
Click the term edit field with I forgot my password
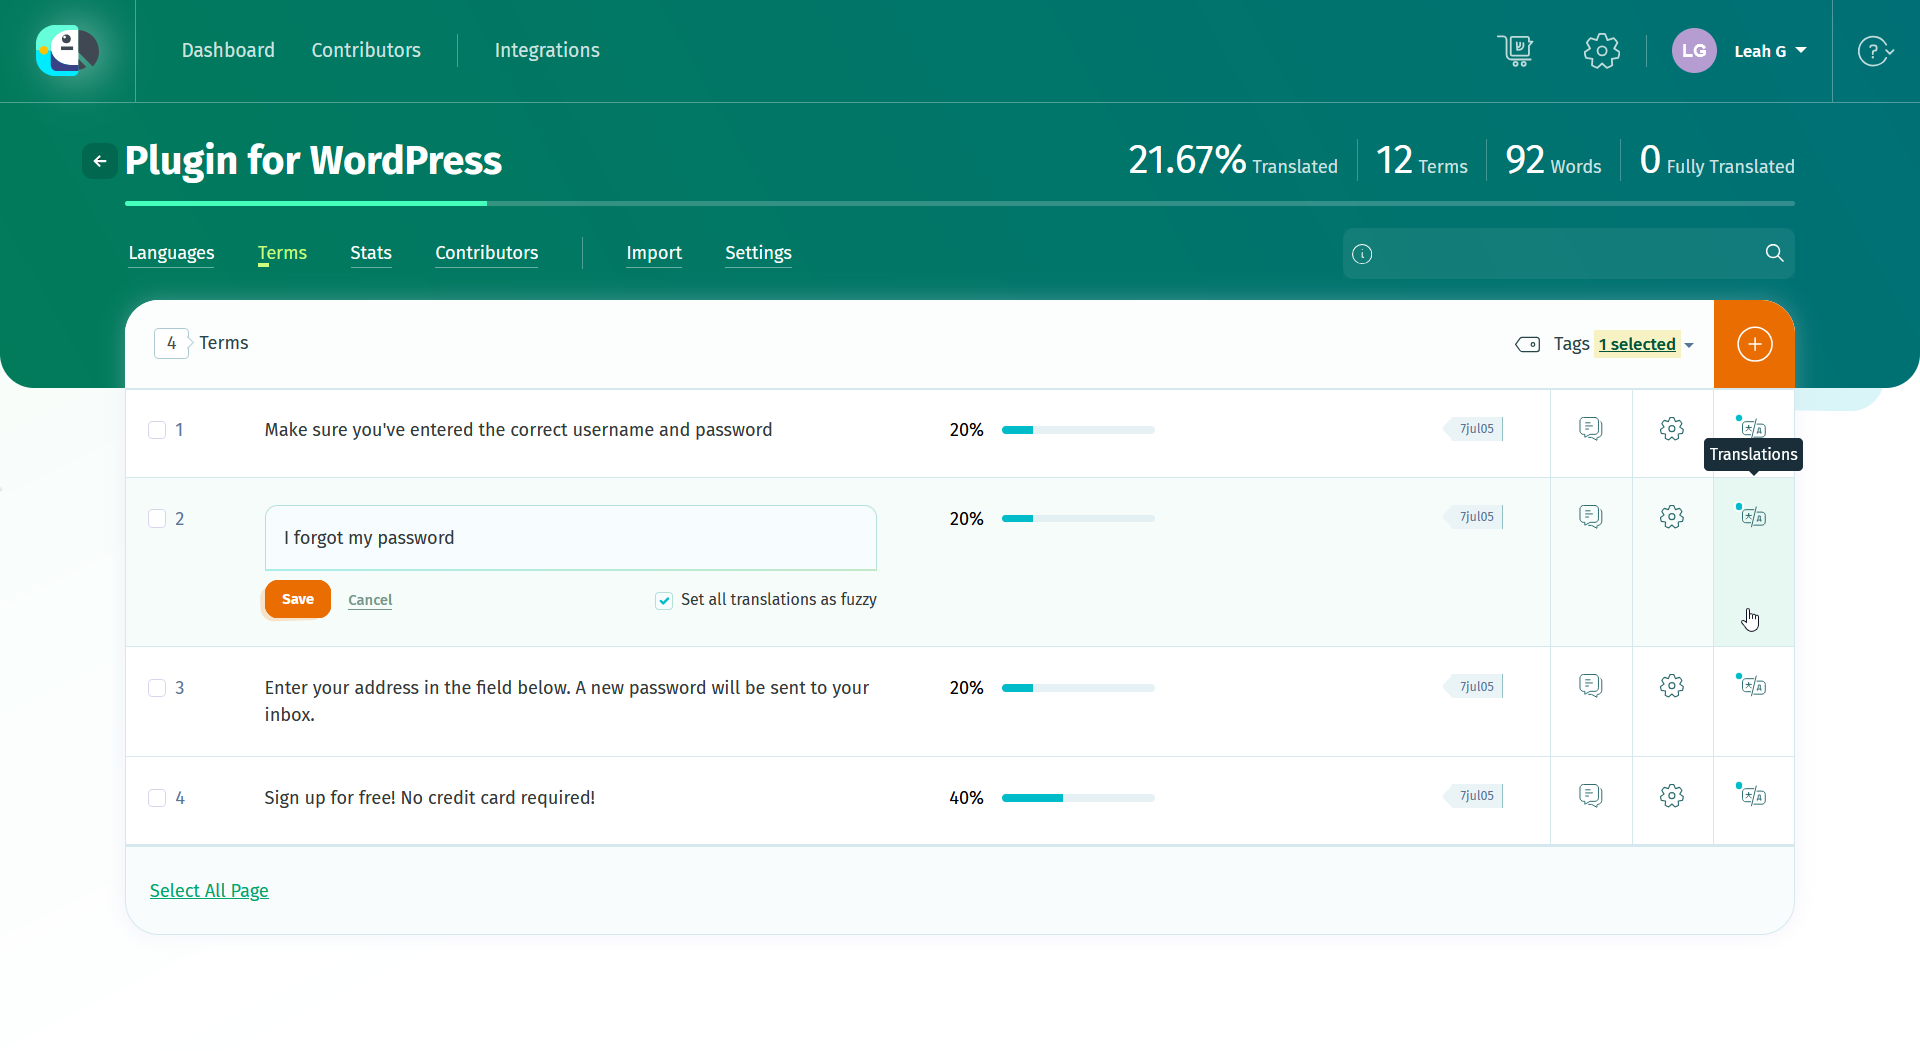coord(571,538)
